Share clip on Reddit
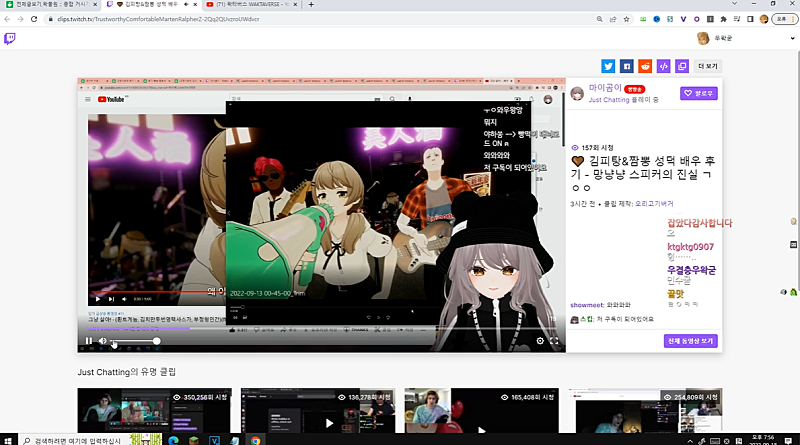This screenshot has height=445, width=800. coord(645,66)
